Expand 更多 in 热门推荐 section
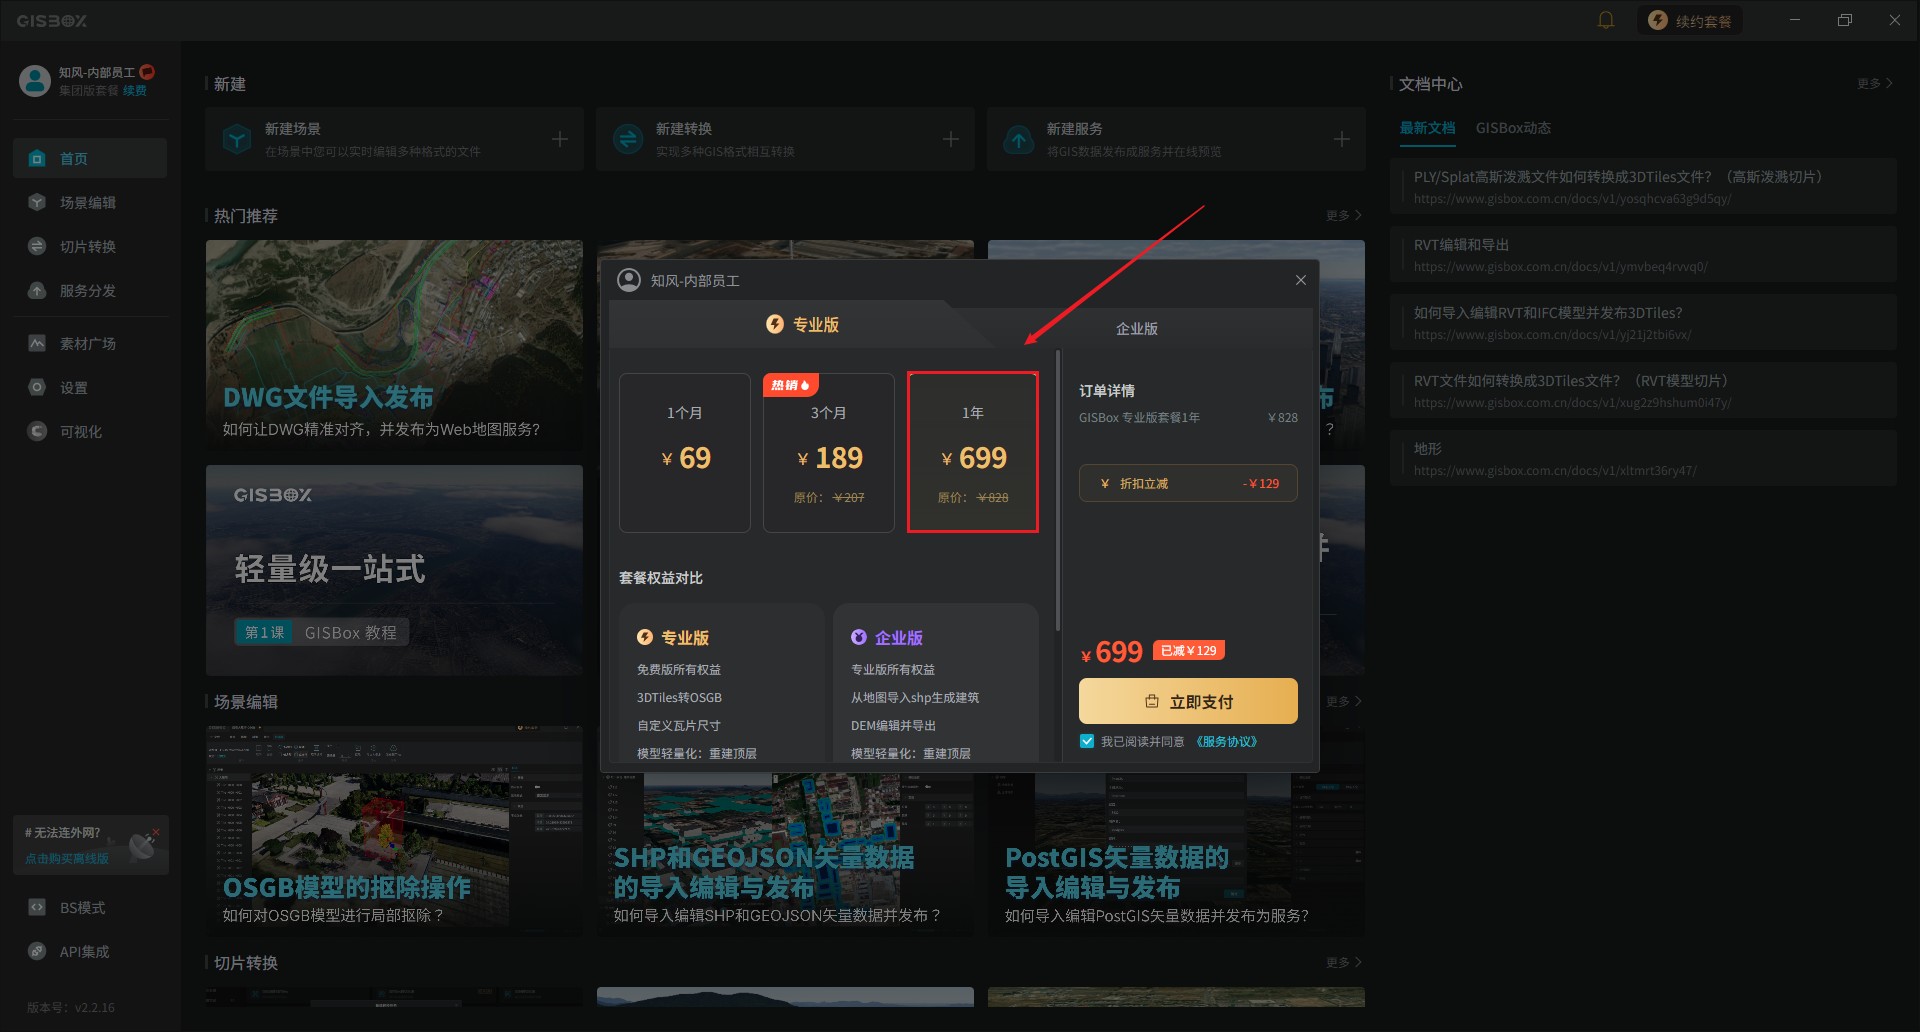Viewport: 1920px width, 1032px height. coord(1344,216)
